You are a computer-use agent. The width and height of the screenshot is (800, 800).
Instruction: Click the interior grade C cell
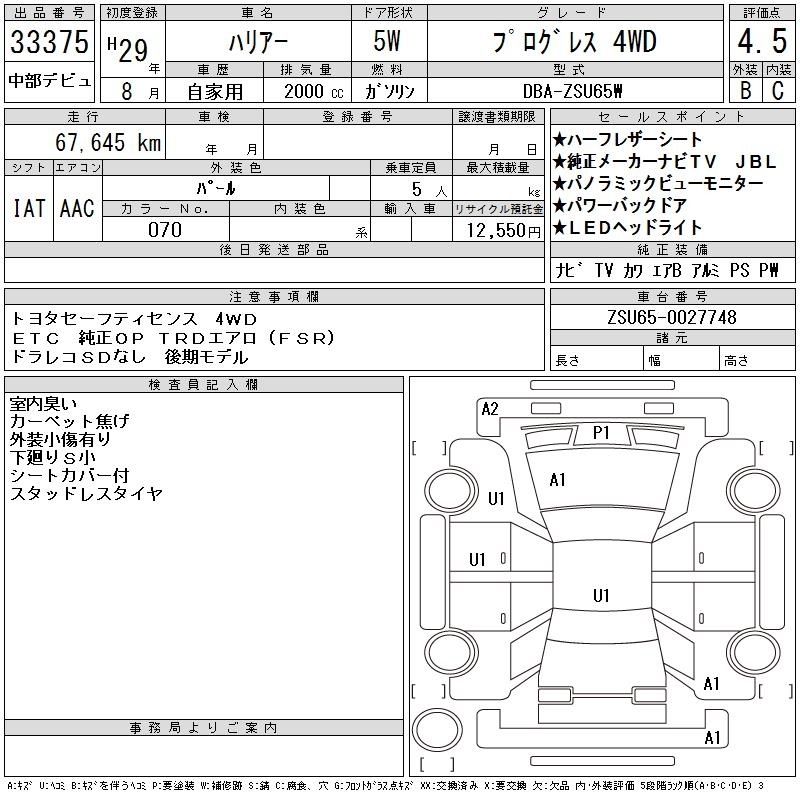pyautogui.click(x=778, y=90)
